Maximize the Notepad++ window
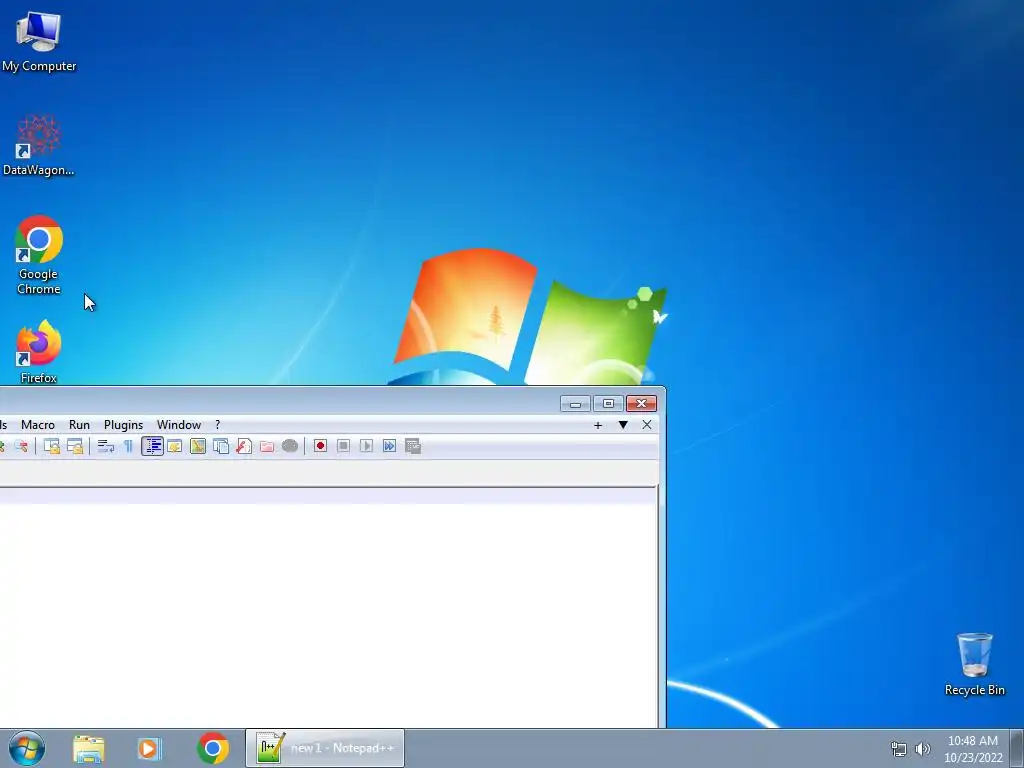Viewport: 1024px width, 768px height. coord(608,404)
